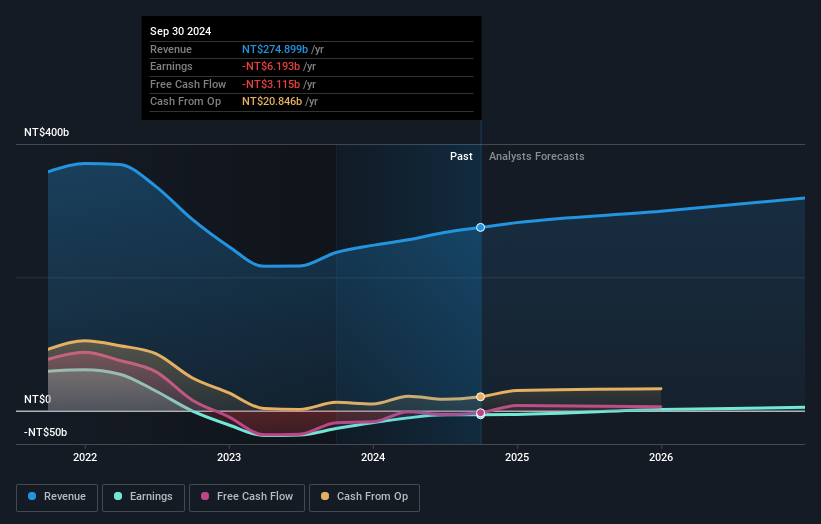Click the NT$400b y-axis label
The height and width of the screenshot is (524, 821).
click(47, 132)
